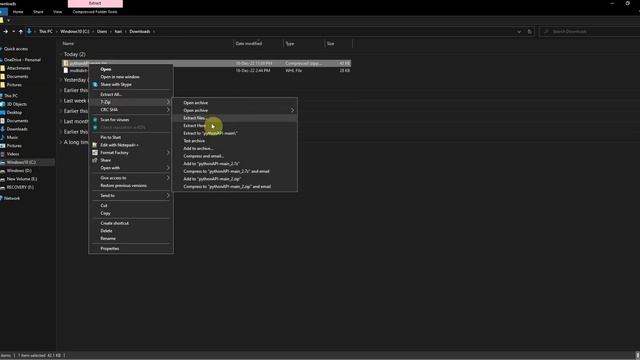Click the antivirus shield icon beside Scan for viruses
This screenshot has width=640, height=360.
[x=95, y=120]
